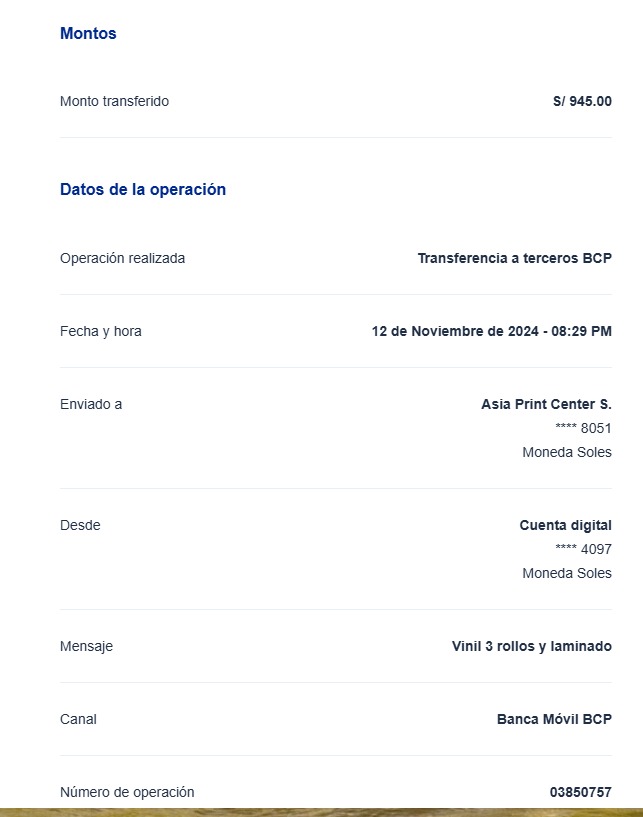Viewport: 643px width, 817px height.
Task: Select the Desde label
Action: [80, 525]
